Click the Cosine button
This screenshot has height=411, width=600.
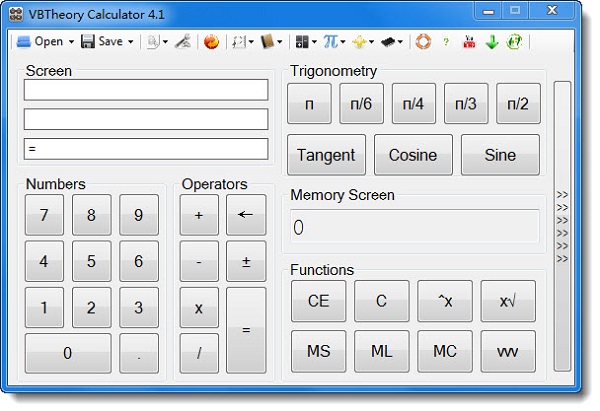(413, 155)
